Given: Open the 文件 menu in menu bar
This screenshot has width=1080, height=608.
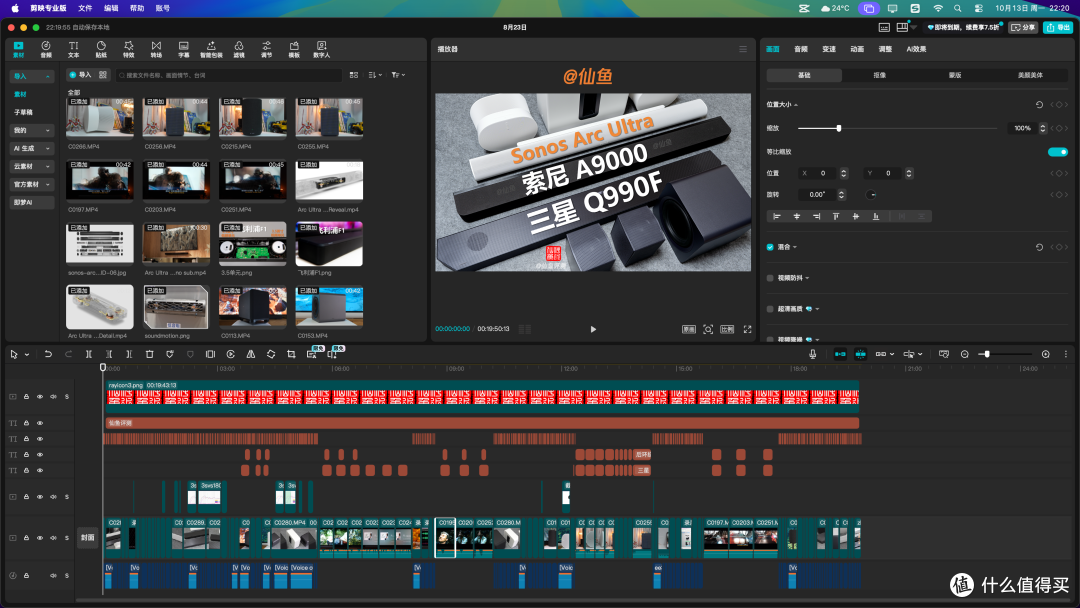Looking at the screenshot, I should tap(85, 8).
